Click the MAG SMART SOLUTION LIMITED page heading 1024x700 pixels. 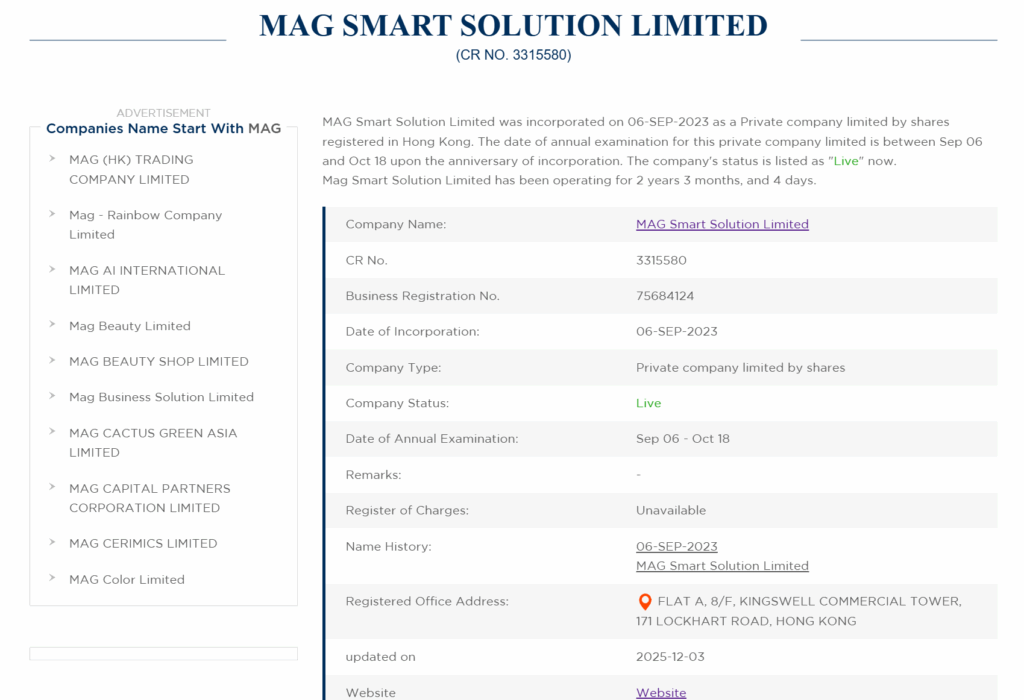click(513, 26)
